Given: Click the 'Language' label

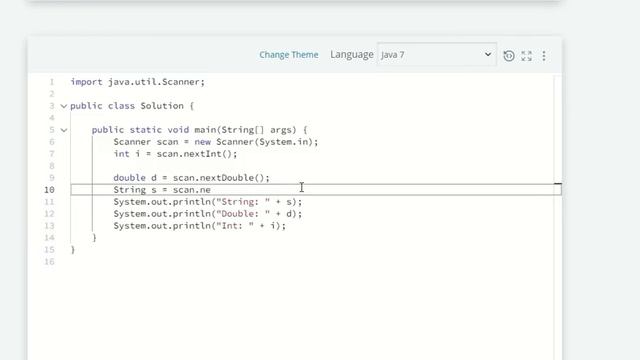Looking at the screenshot, I should [x=352, y=55].
